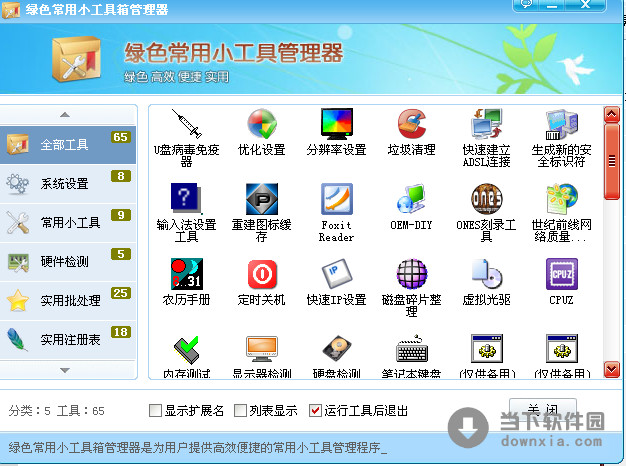Launch the 定时关机 tool
This screenshot has height=466, width=626.
pos(261,282)
